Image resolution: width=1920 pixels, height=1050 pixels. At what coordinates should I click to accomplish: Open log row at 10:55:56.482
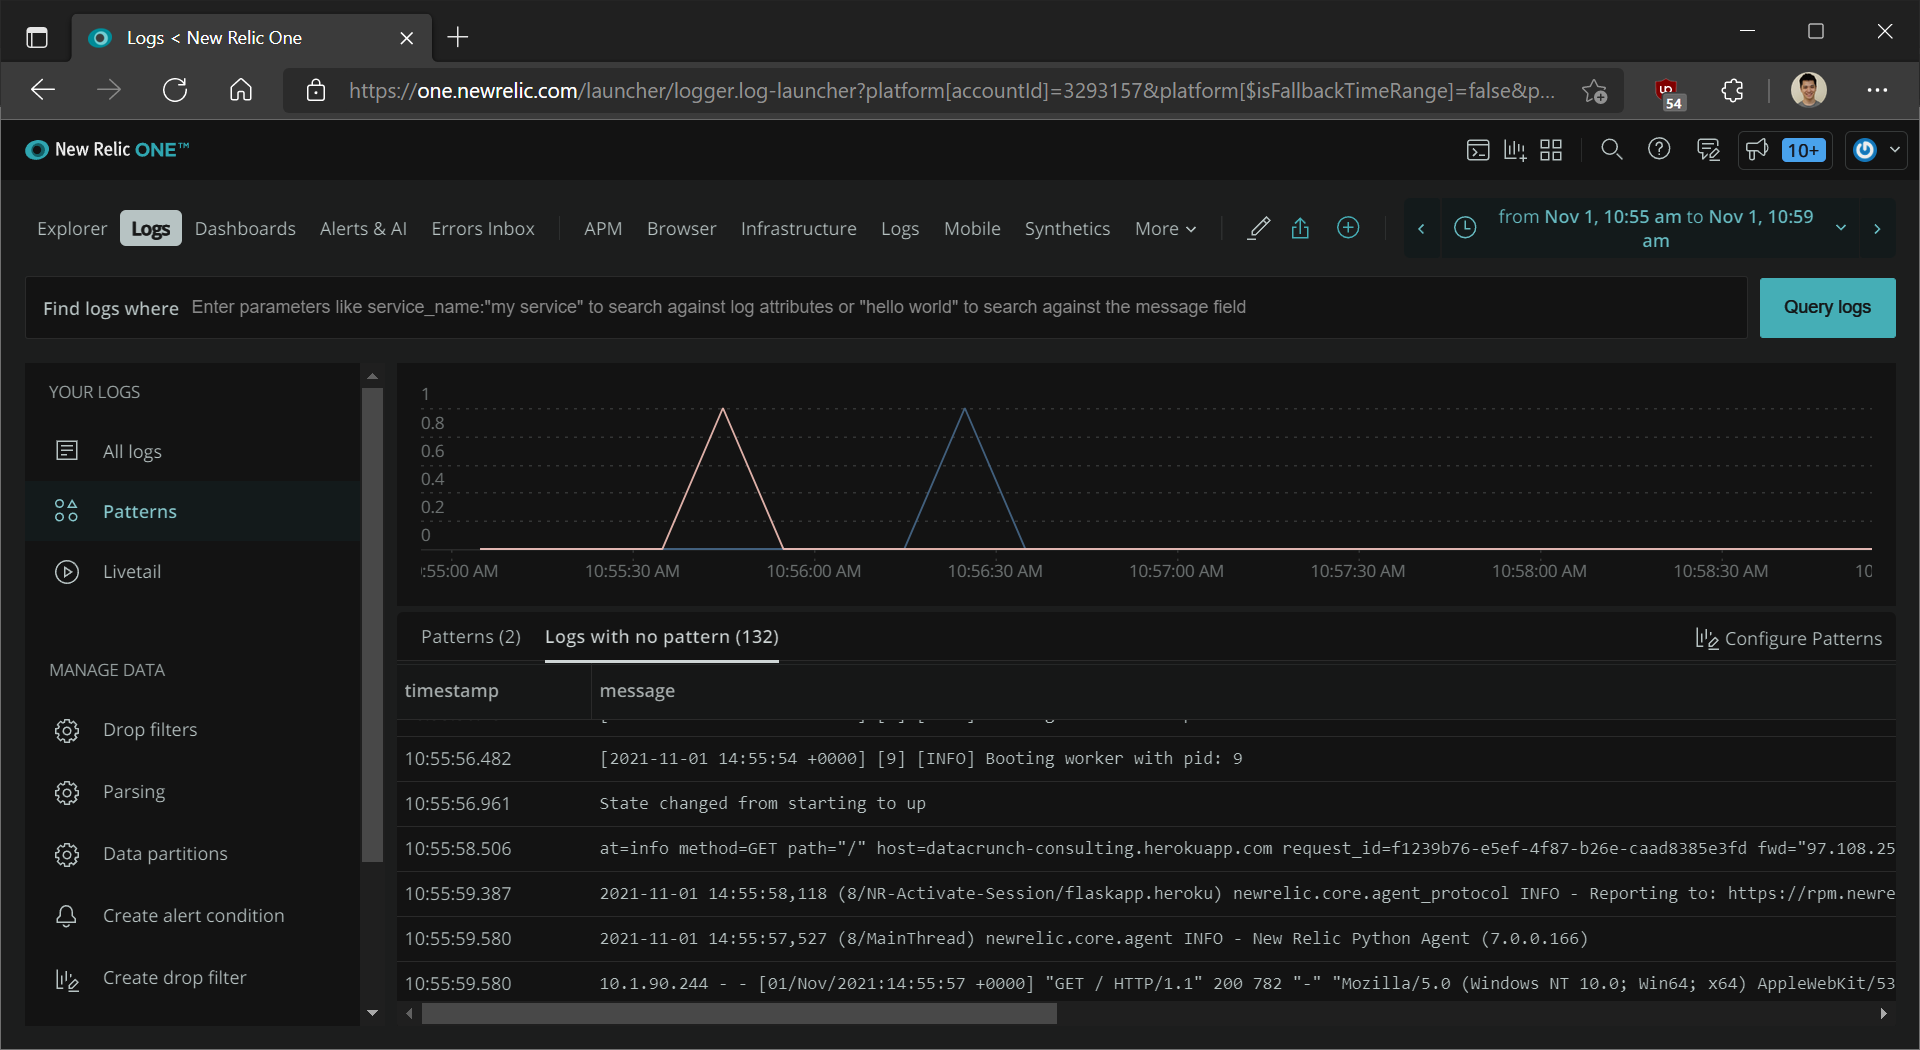click(x=1146, y=759)
